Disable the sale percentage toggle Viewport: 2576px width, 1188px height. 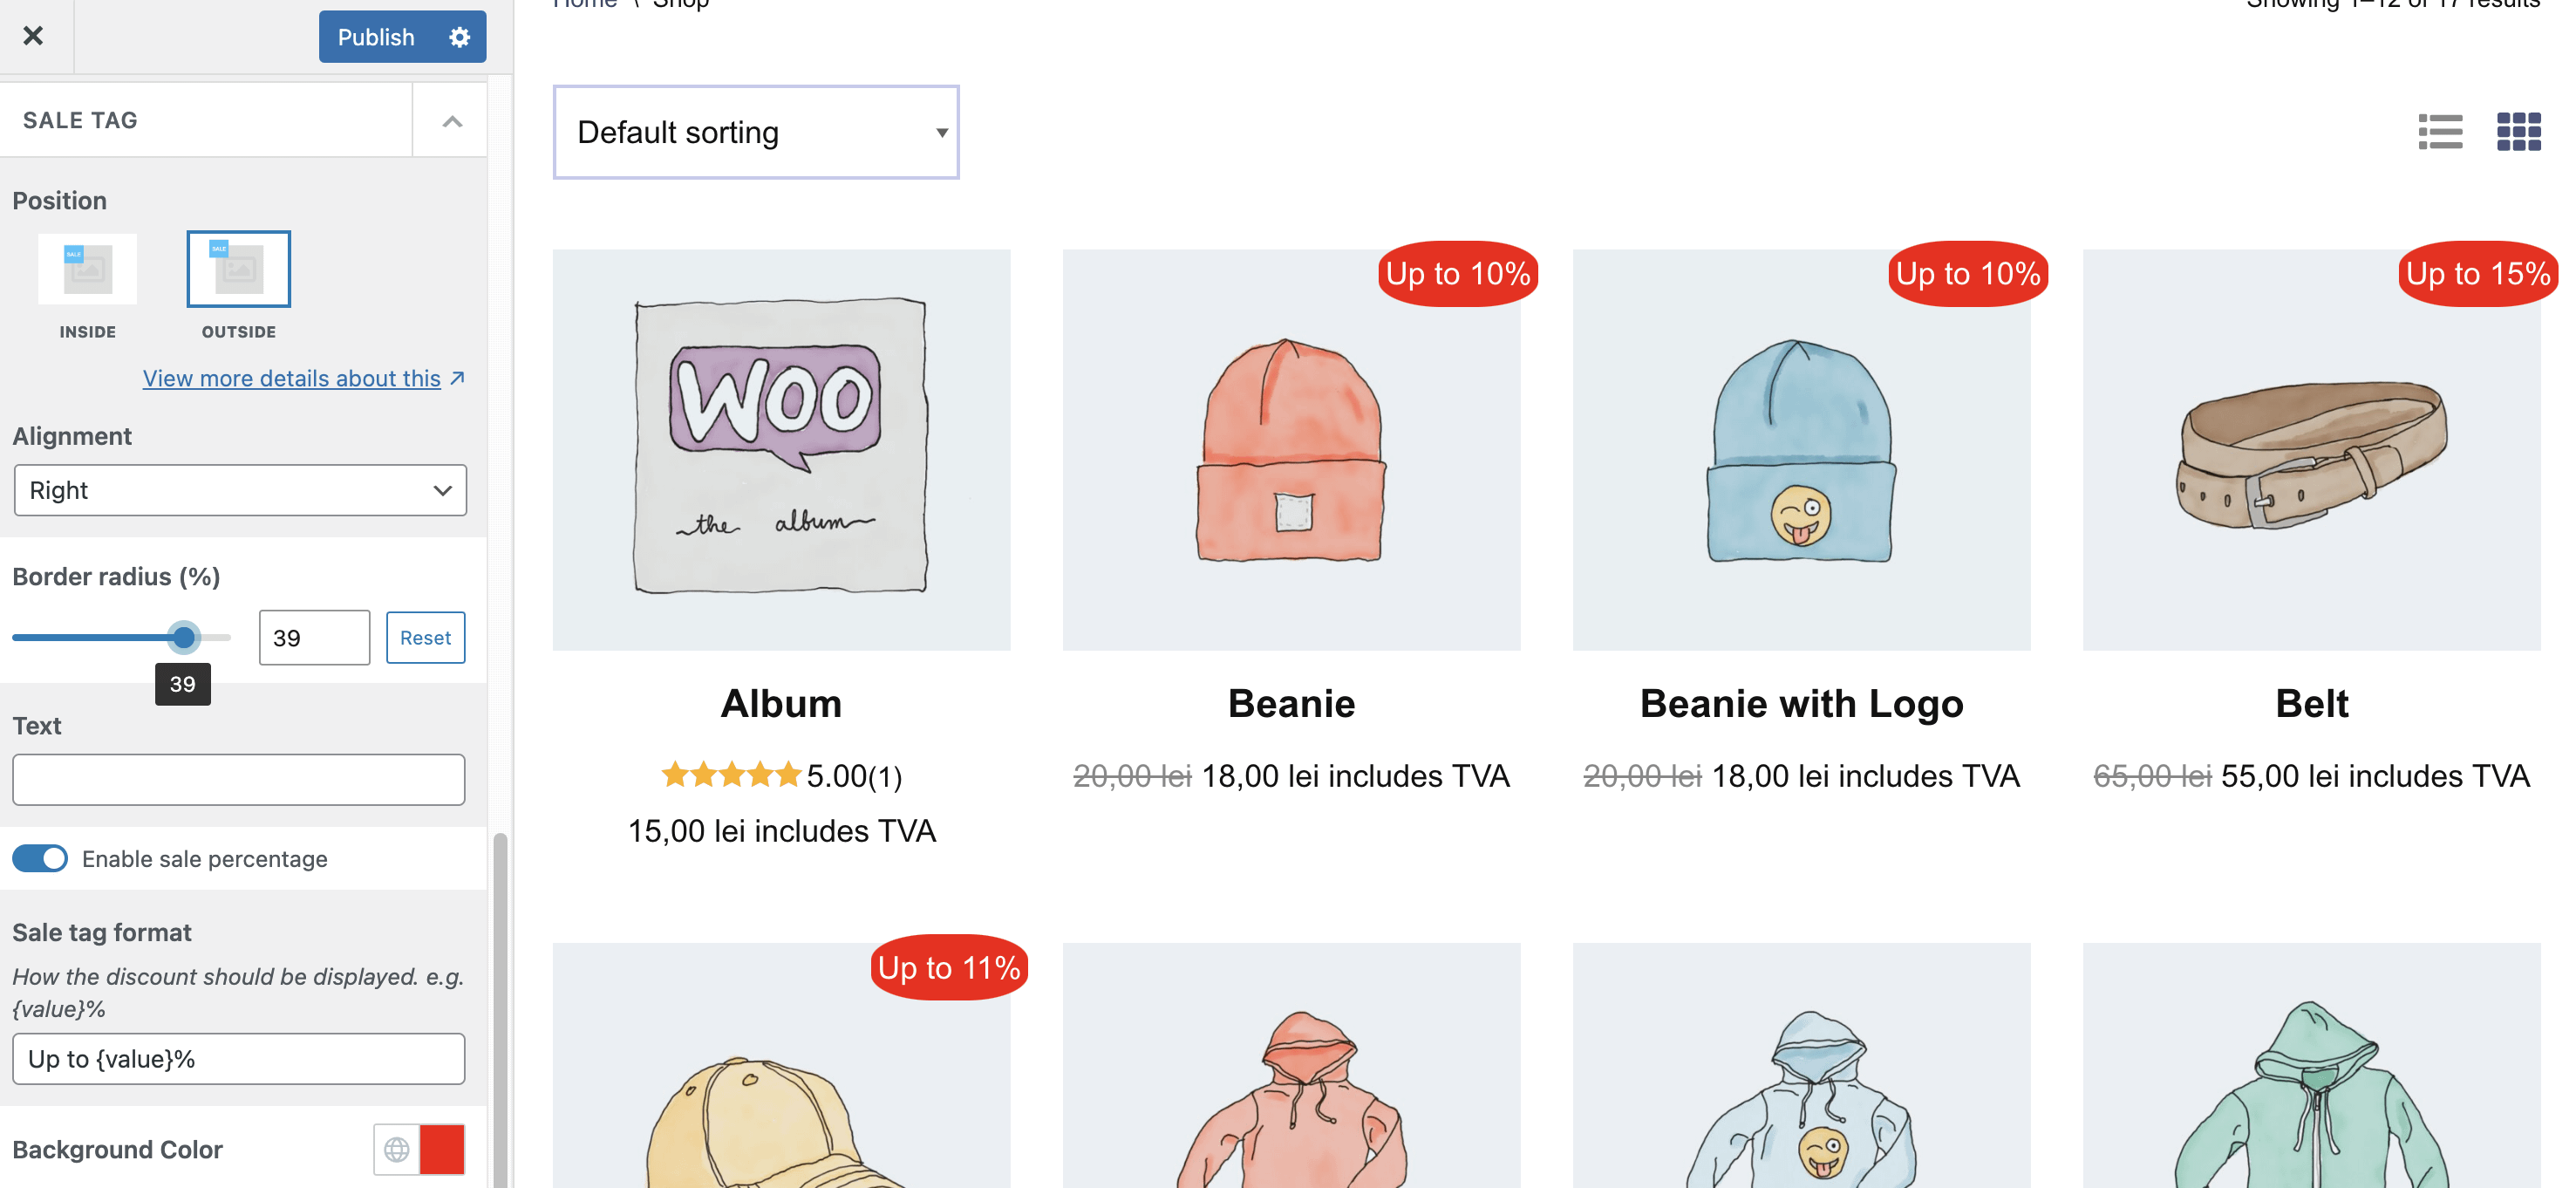pos(40,858)
